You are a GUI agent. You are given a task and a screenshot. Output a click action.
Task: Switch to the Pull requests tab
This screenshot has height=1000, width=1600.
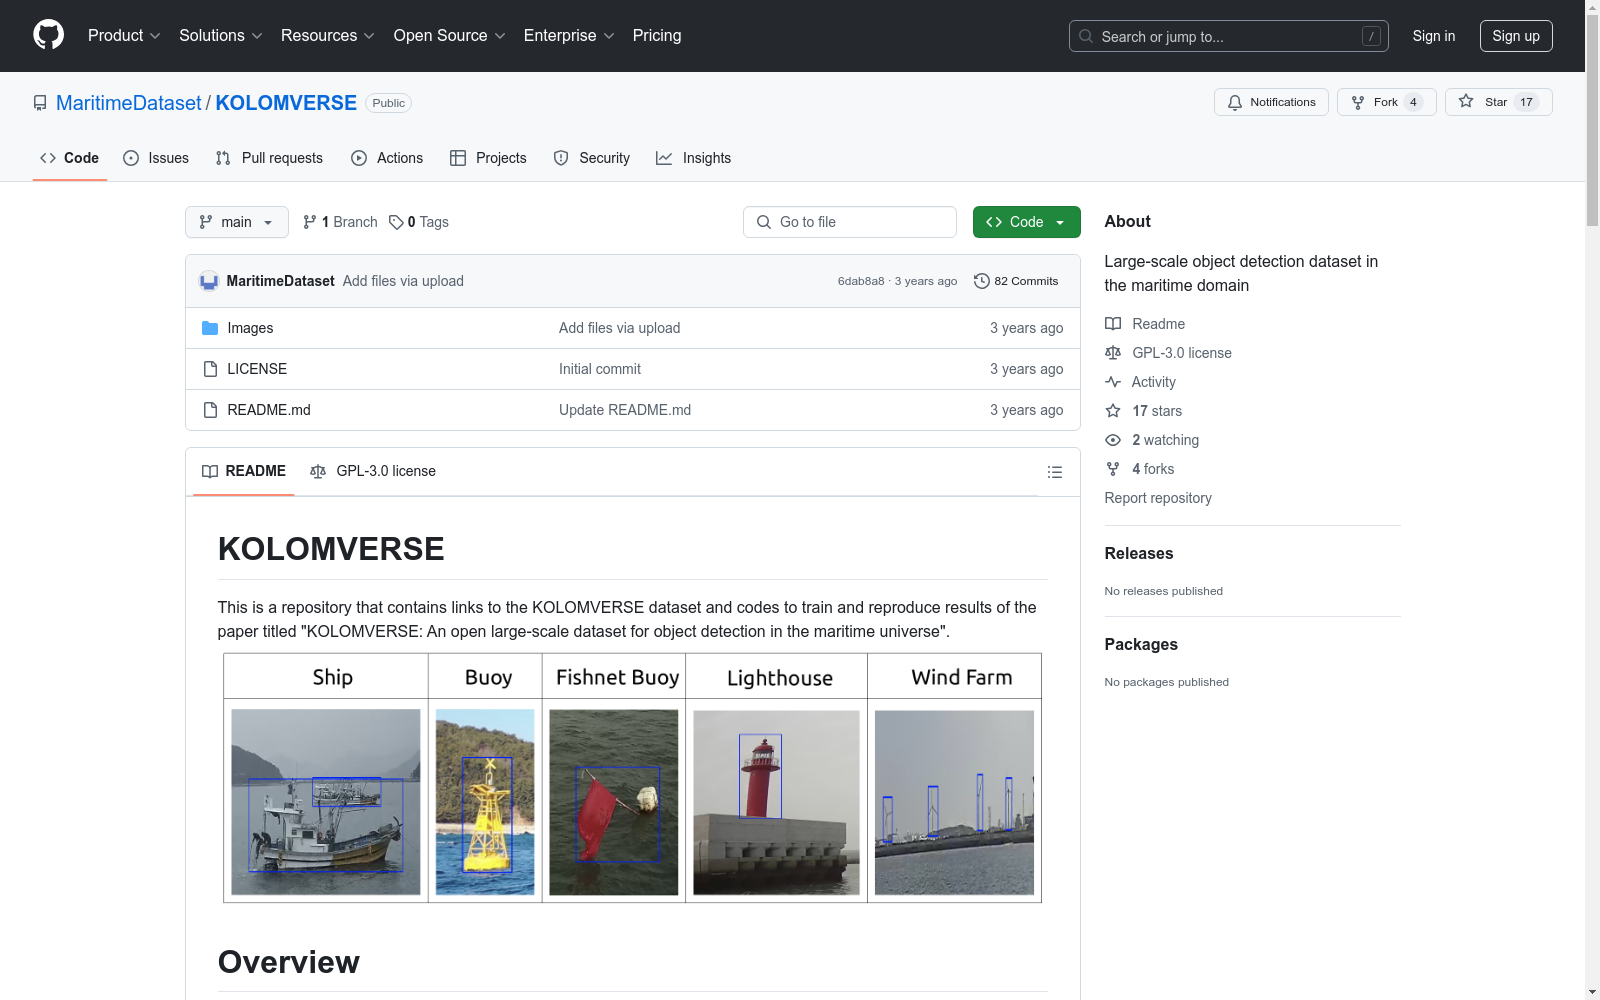coord(269,158)
